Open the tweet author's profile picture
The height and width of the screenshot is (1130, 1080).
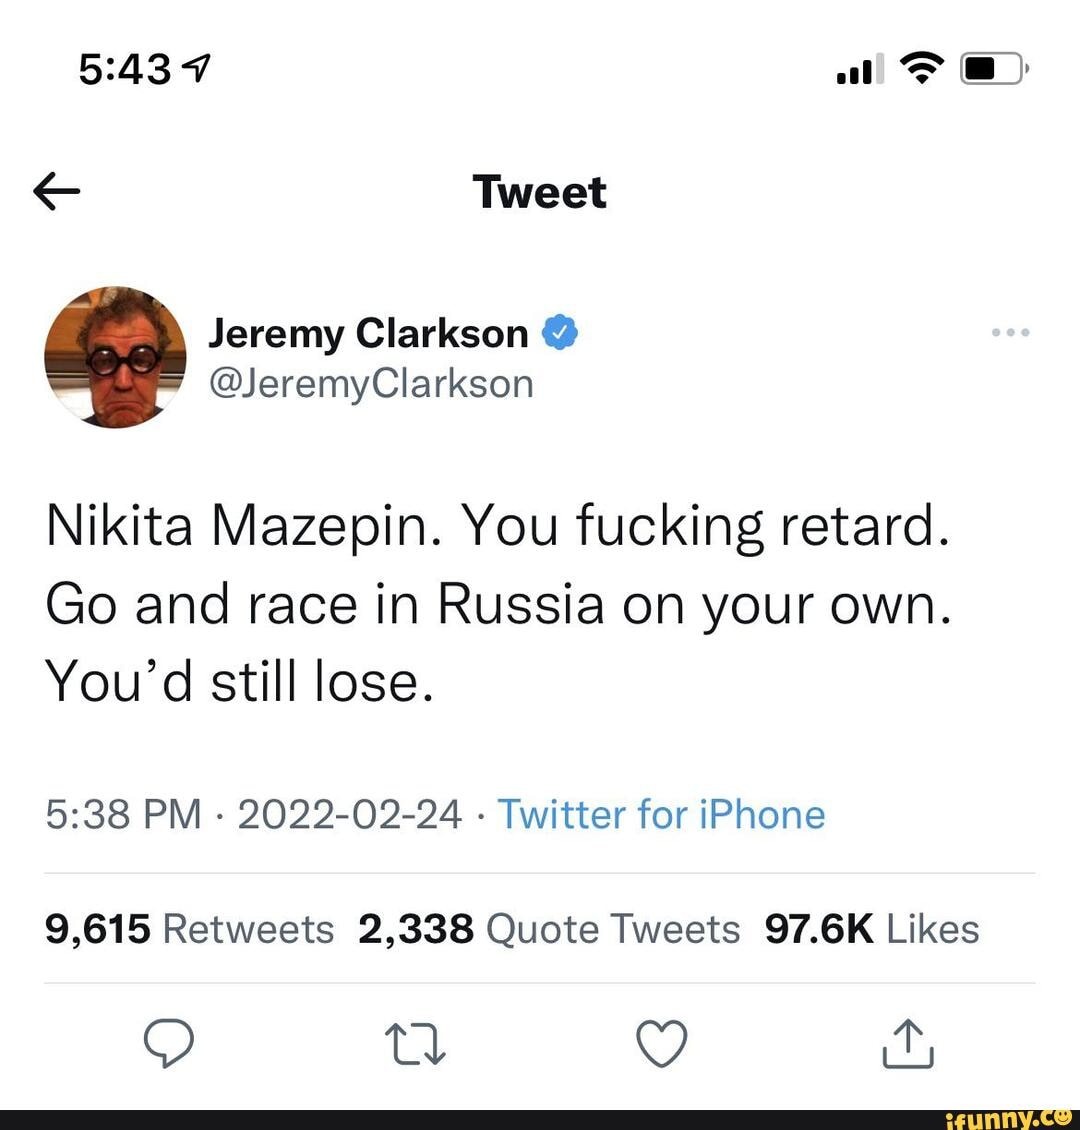pos(115,357)
